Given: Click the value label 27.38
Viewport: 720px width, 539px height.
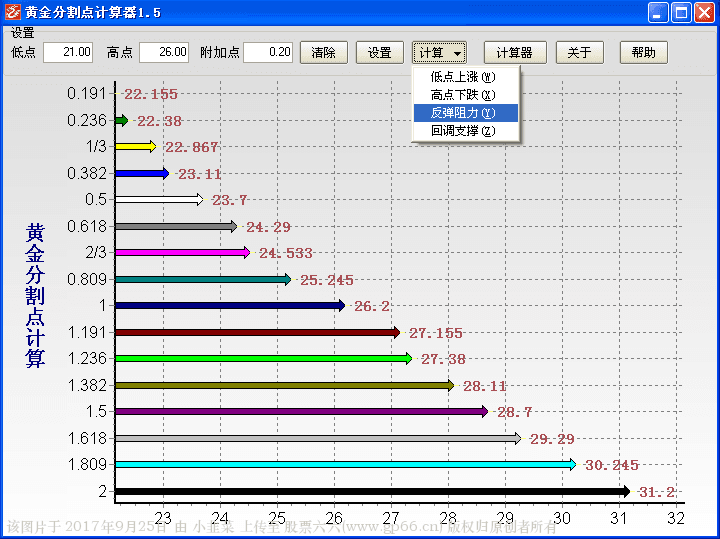Looking at the screenshot, I should click(x=443, y=359).
